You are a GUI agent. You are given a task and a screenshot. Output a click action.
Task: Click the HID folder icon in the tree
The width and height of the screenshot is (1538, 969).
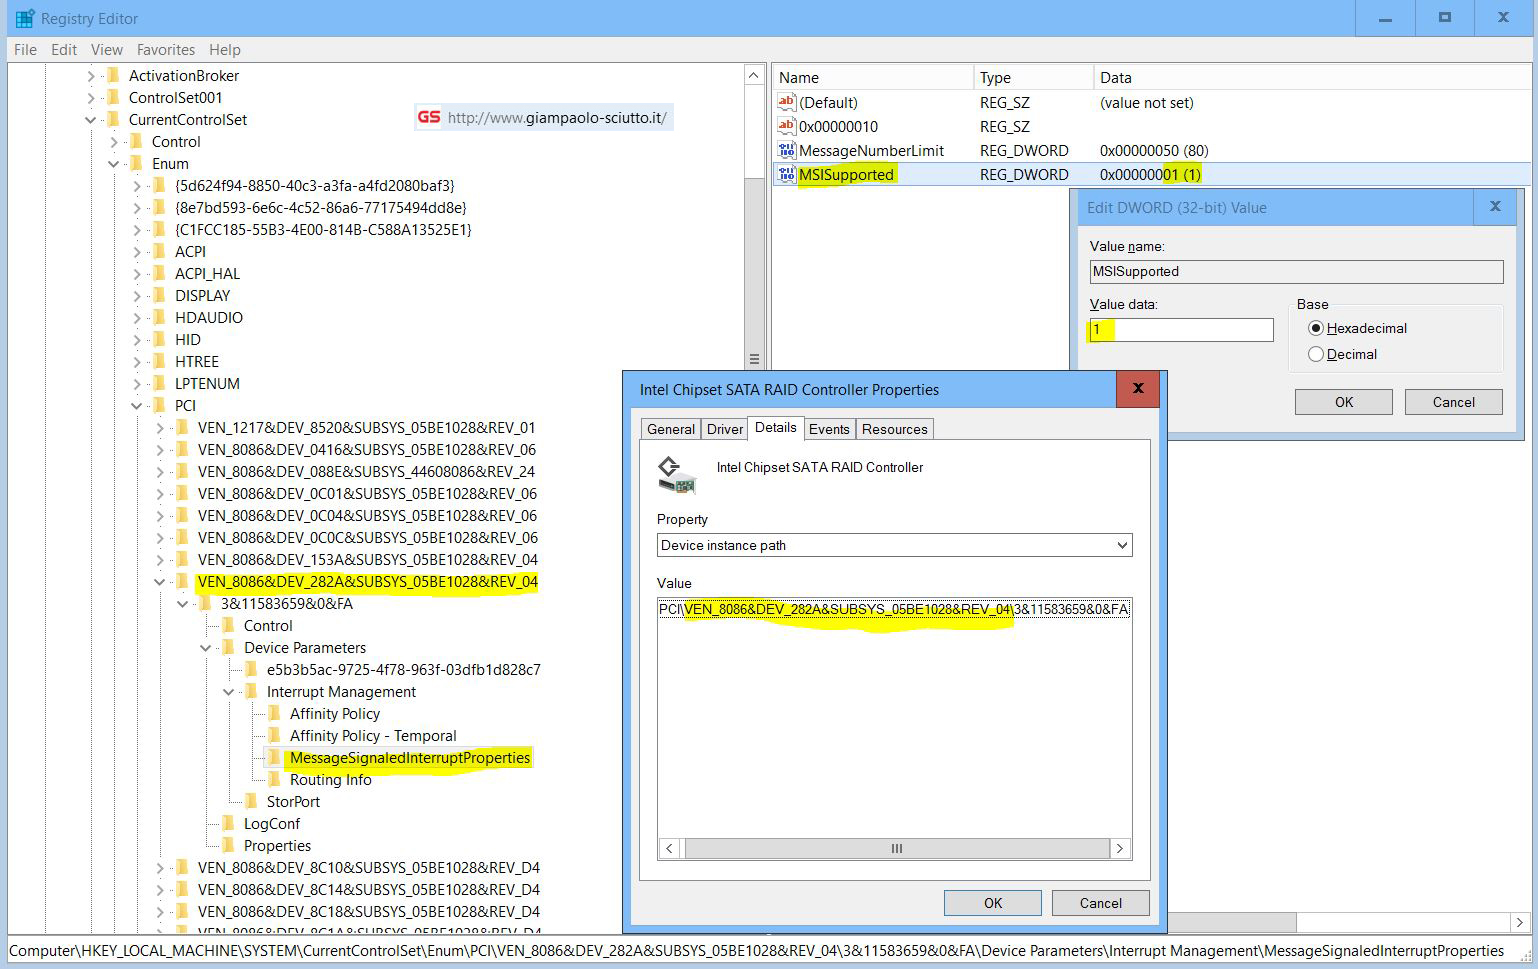pyautogui.click(x=159, y=339)
